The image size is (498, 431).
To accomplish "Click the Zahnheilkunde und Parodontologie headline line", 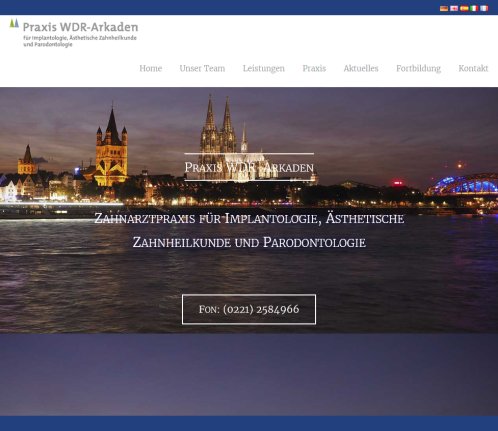I will (x=249, y=242).
